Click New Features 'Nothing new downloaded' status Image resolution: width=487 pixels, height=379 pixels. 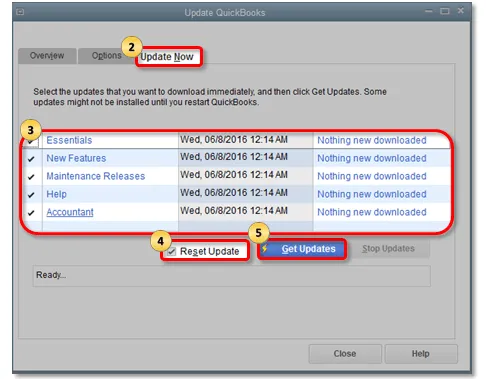[x=372, y=158]
